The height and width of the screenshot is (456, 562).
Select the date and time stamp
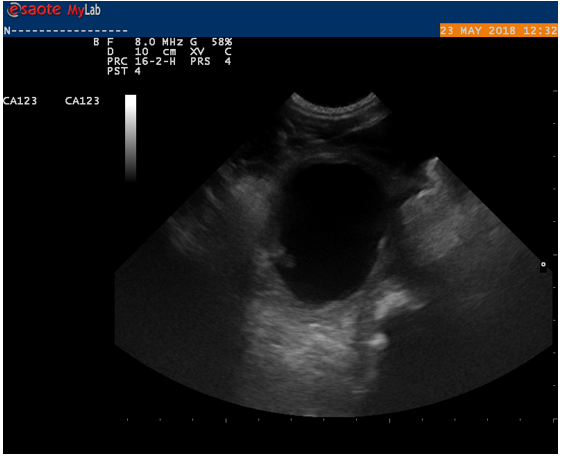499,30
